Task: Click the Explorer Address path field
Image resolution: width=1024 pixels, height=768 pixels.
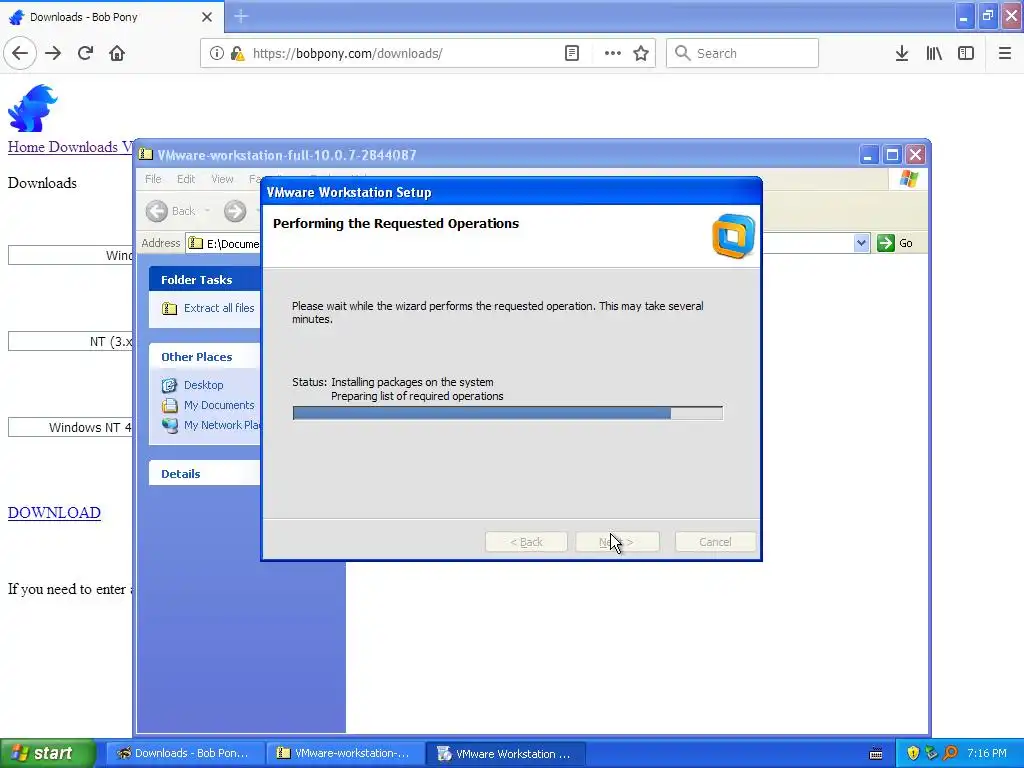Action: coord(223,244)
